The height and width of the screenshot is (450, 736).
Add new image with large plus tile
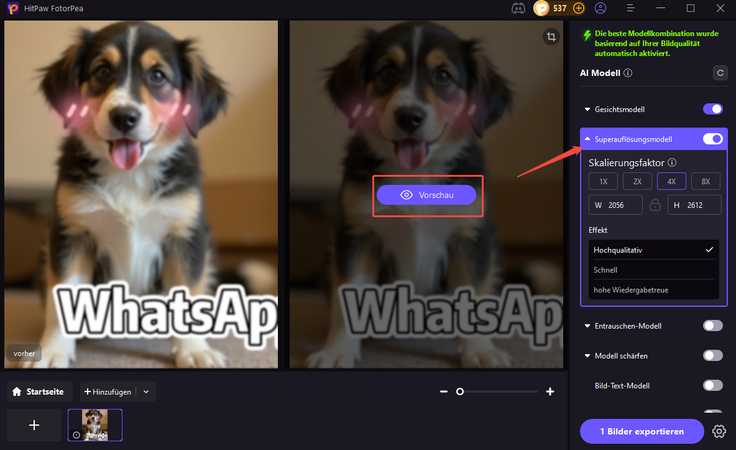(34, 425)
